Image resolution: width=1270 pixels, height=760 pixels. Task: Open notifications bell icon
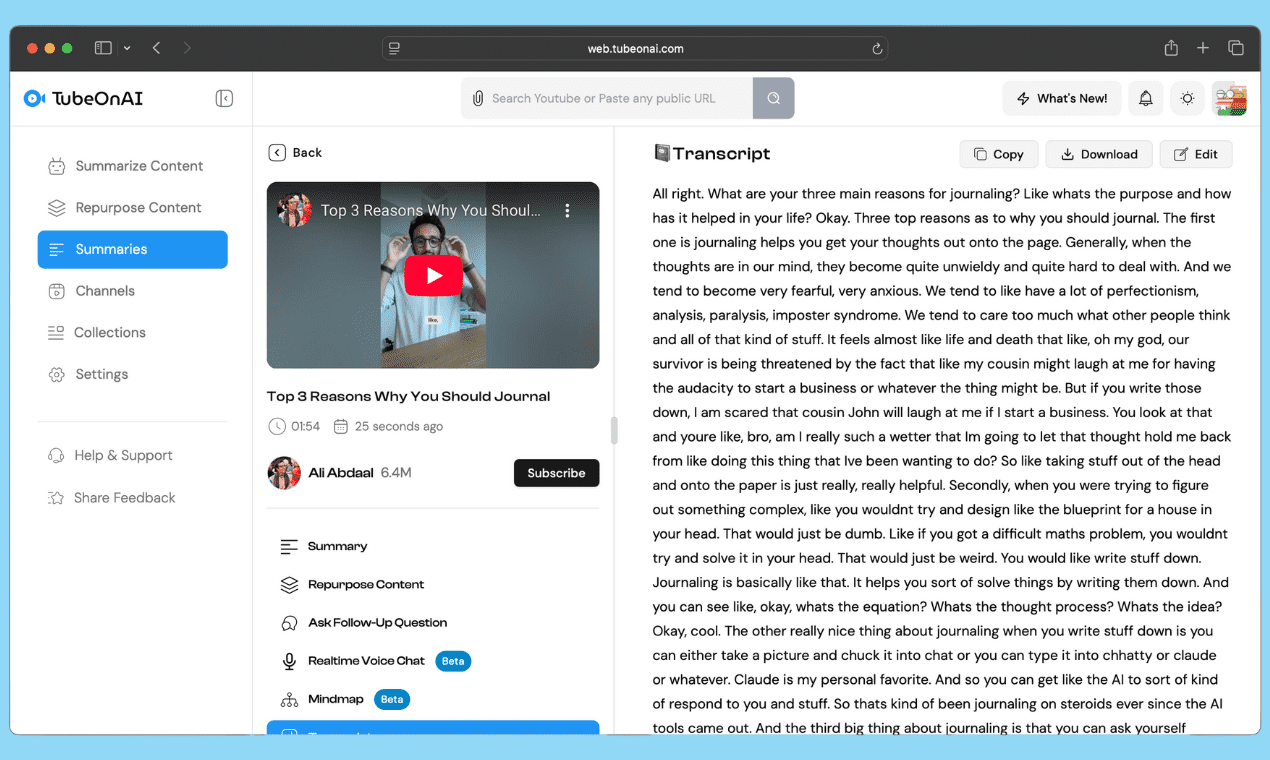(1146, 98)
